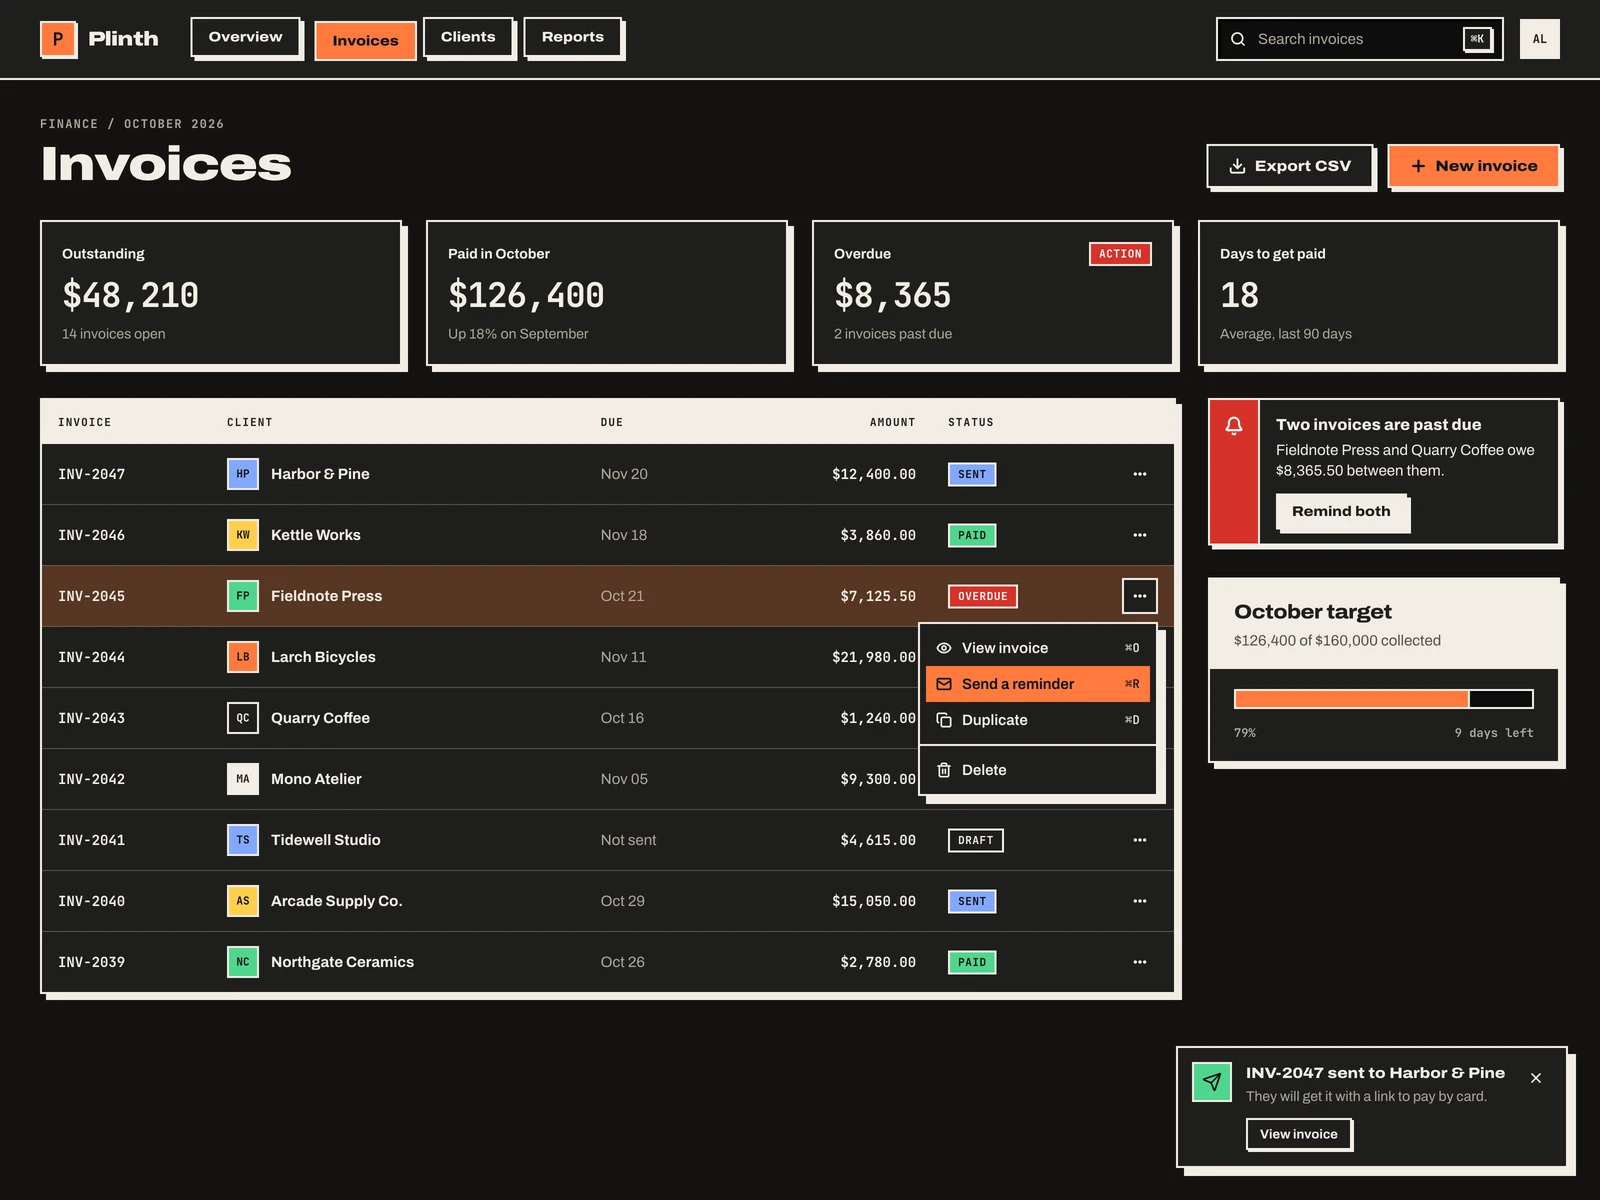The image size is (1600, 1200).
Task: Click View invoice in the notification
Action: pos(1298,1134)
